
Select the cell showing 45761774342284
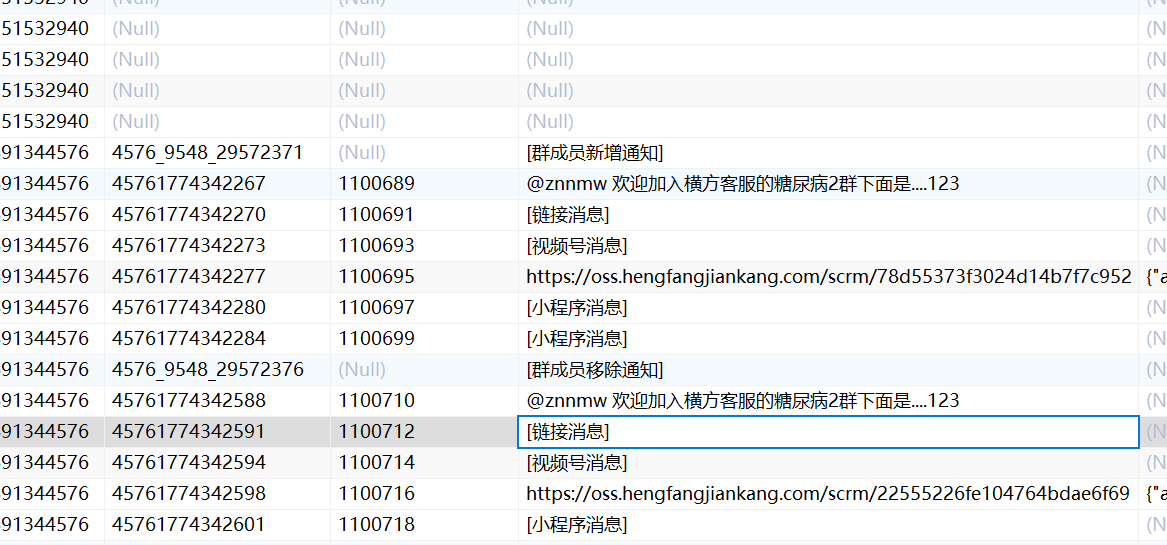tap(189, 339)
